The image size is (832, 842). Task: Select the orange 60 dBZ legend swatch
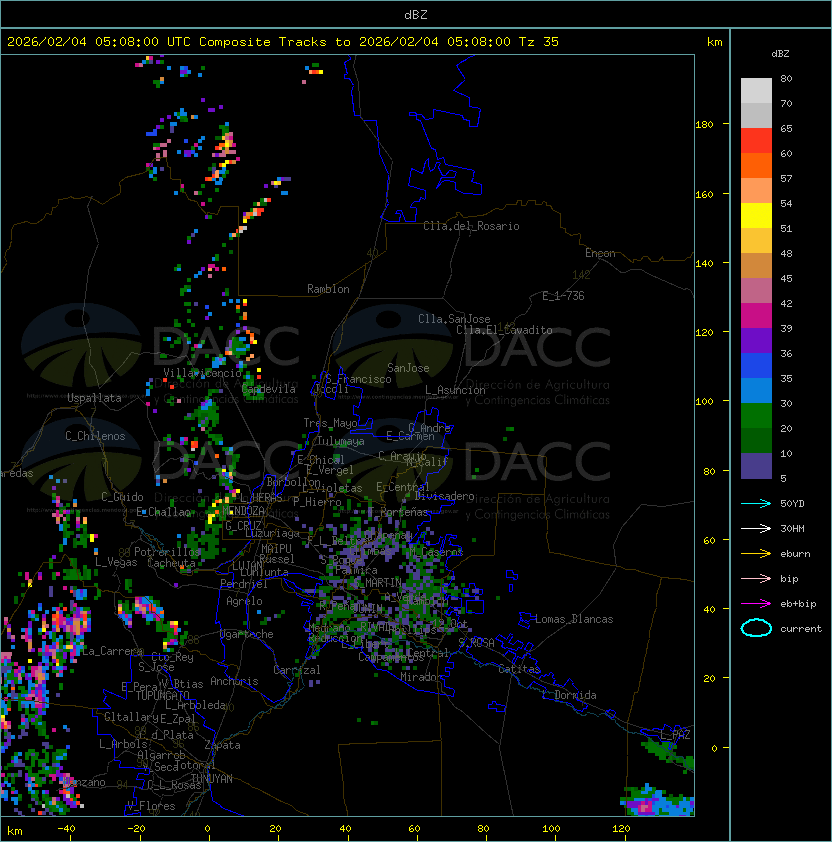(756, 165)
